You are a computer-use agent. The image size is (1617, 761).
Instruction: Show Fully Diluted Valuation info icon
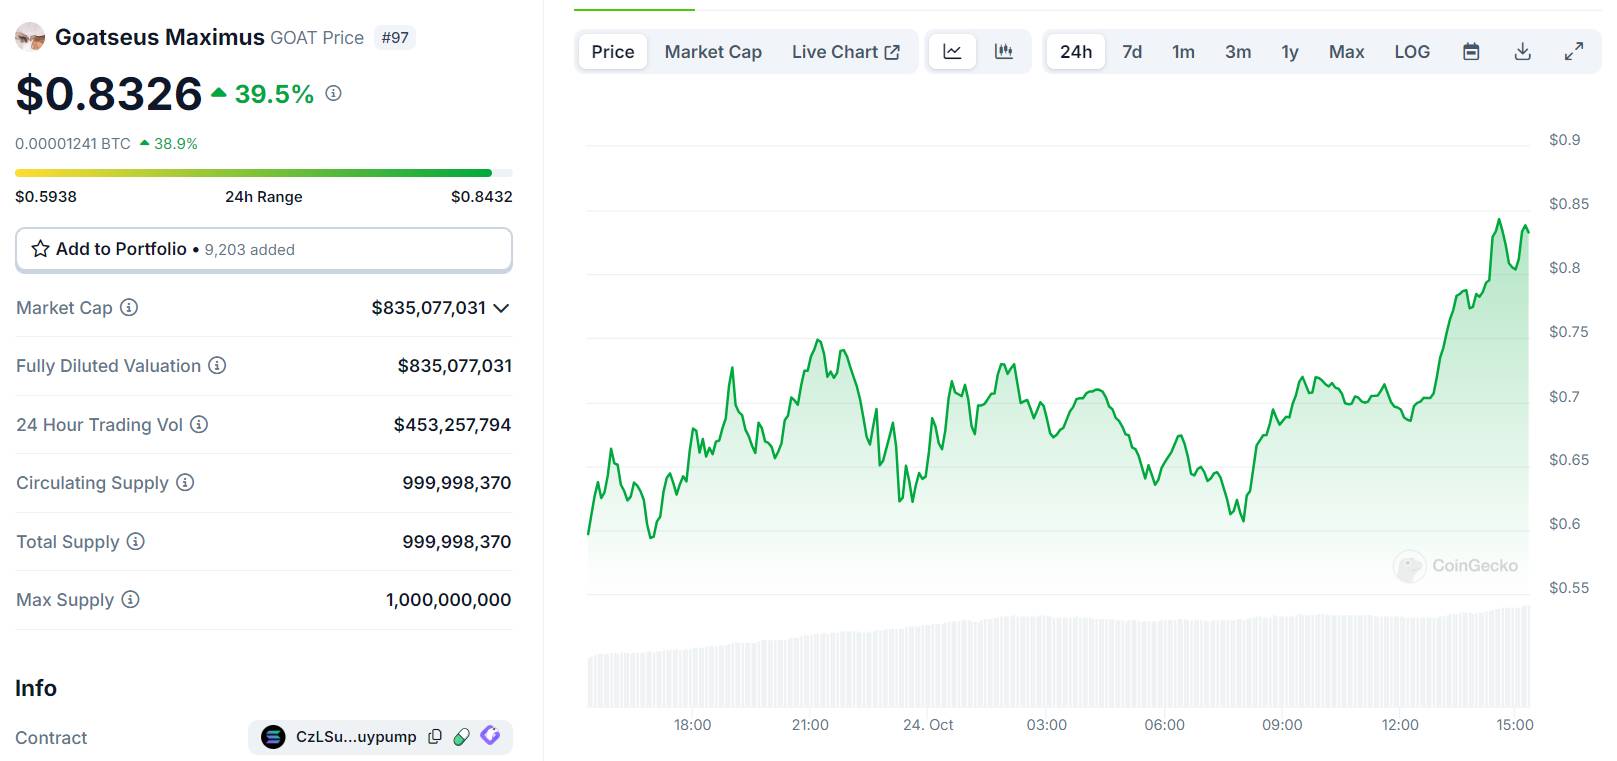point(217,365)
